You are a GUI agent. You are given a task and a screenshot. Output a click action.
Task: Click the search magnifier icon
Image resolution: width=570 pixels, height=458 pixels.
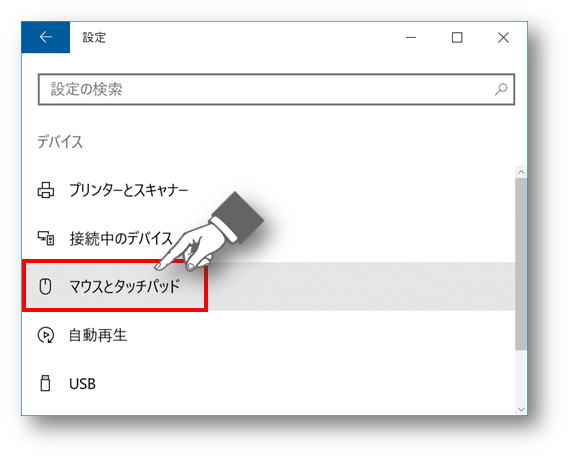501,89
